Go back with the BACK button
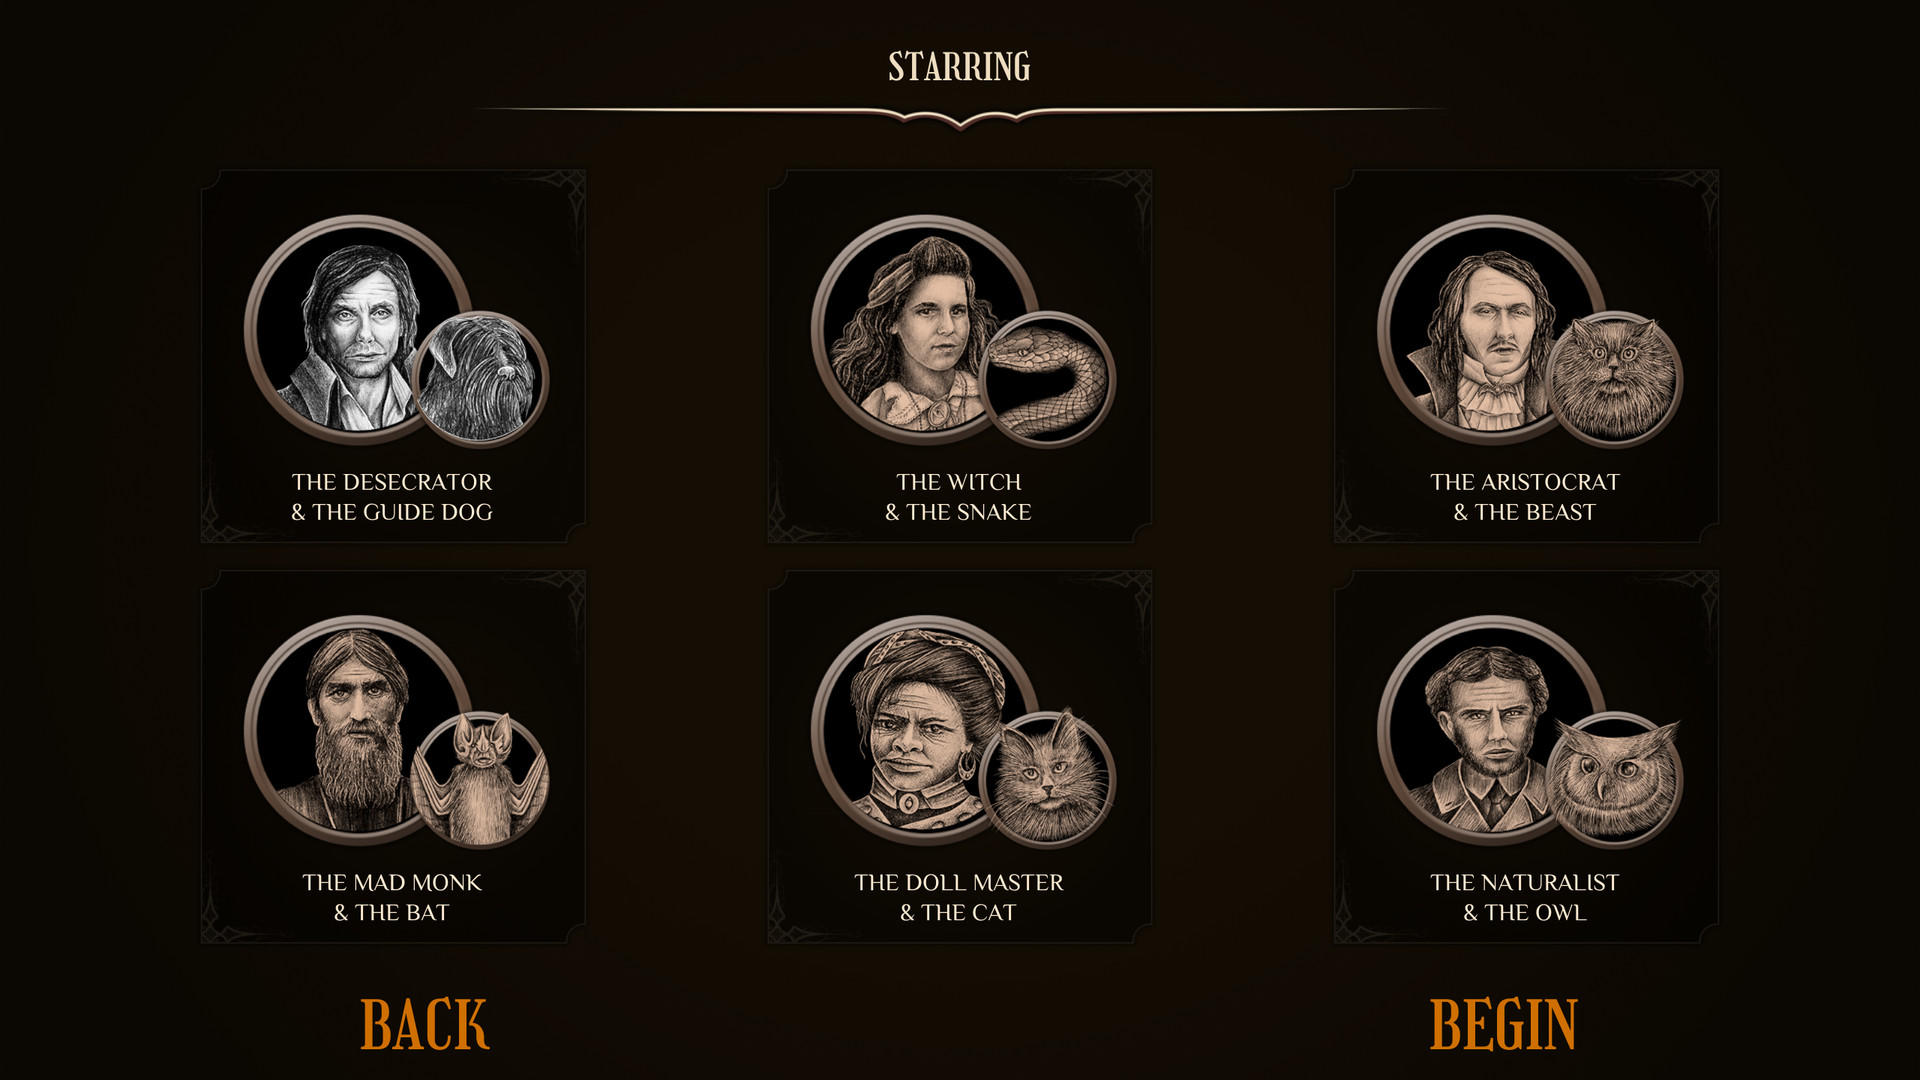Viewport: 1920px width, 1080px height. click(x=424, y=1024)
